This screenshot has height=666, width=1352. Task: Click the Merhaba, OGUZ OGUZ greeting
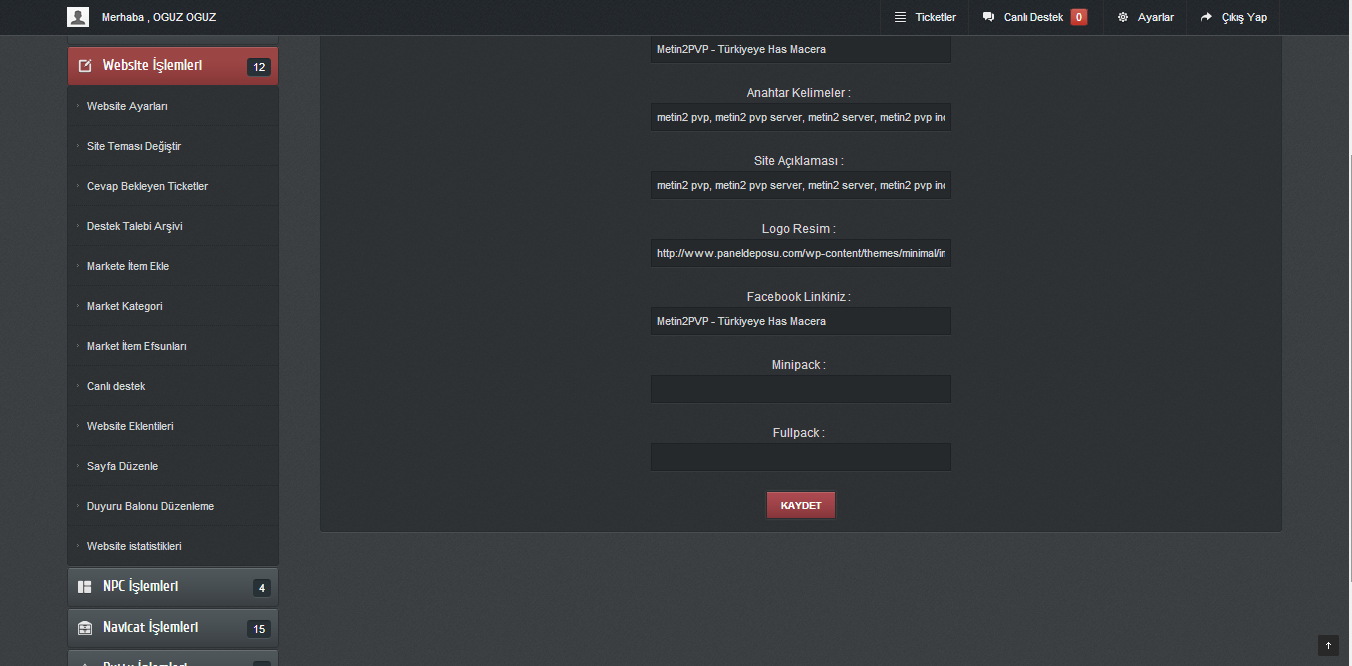[159, 17]
